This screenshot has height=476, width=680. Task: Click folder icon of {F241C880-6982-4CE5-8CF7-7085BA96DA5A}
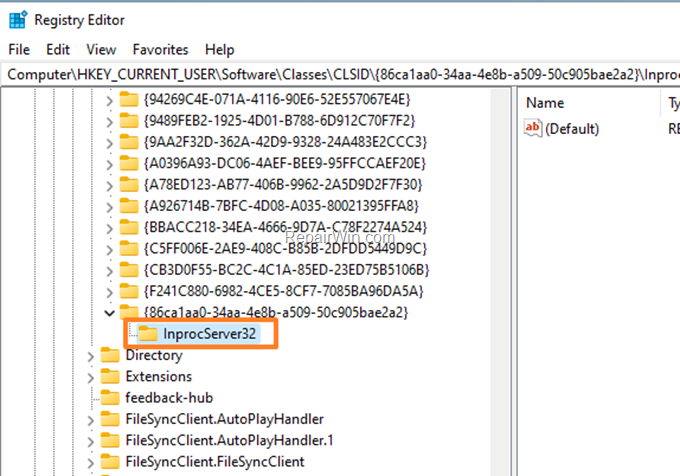pos(129,291)
